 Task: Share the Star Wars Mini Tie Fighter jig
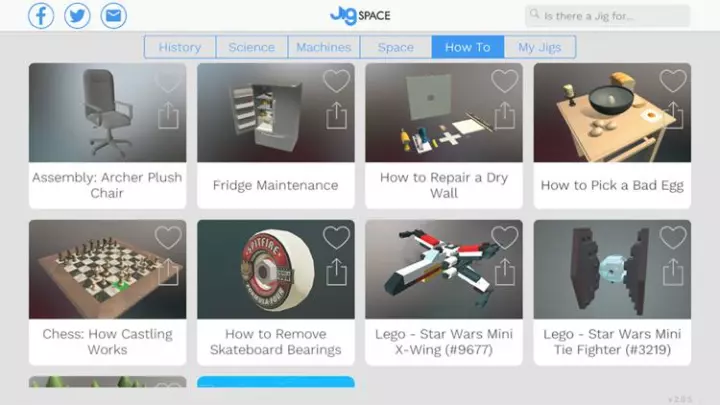[x=673, y=272]
